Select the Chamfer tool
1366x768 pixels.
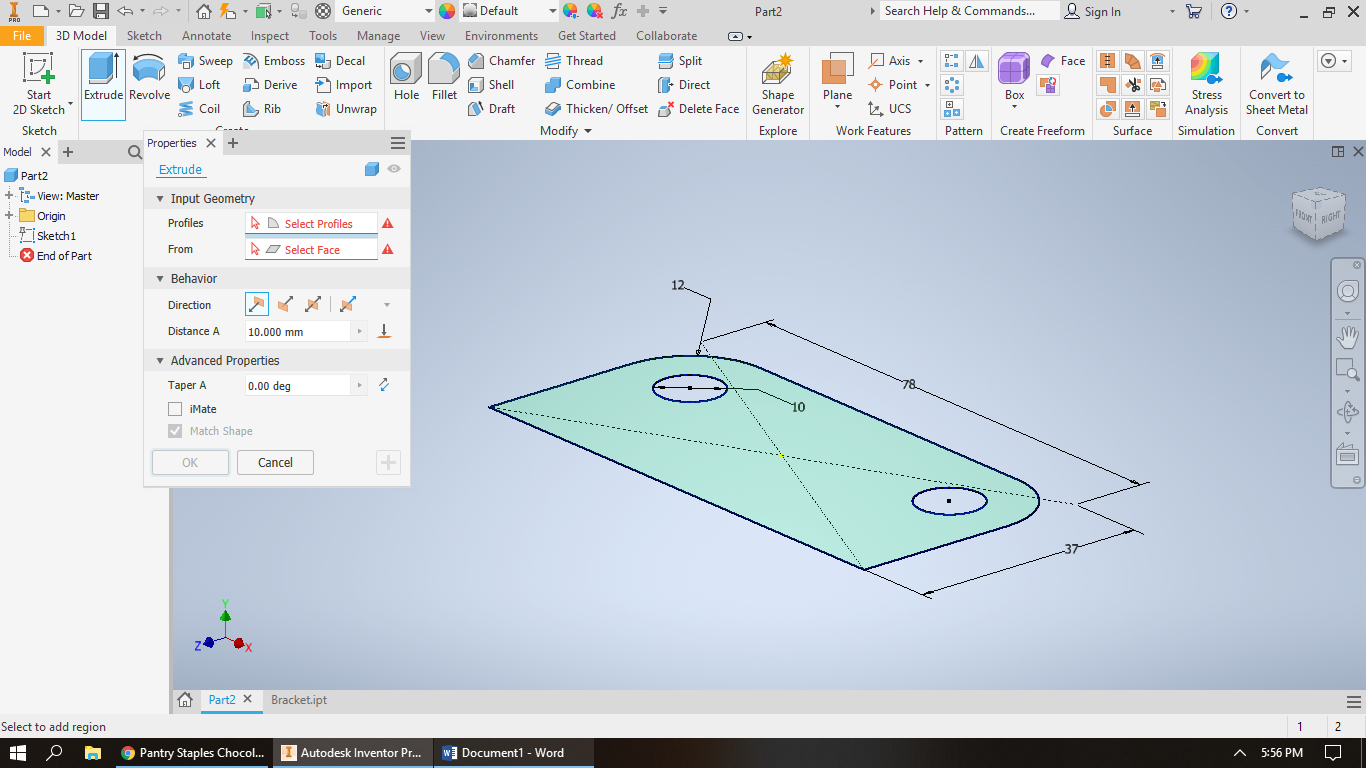[x=501, y=60]
